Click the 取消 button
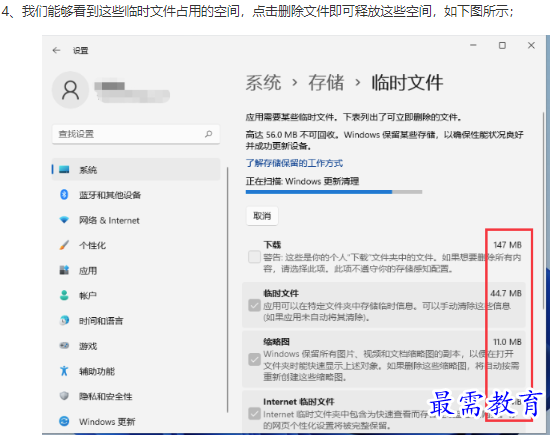The width and height of the screenshot is (551, 435). pos(262,216)
